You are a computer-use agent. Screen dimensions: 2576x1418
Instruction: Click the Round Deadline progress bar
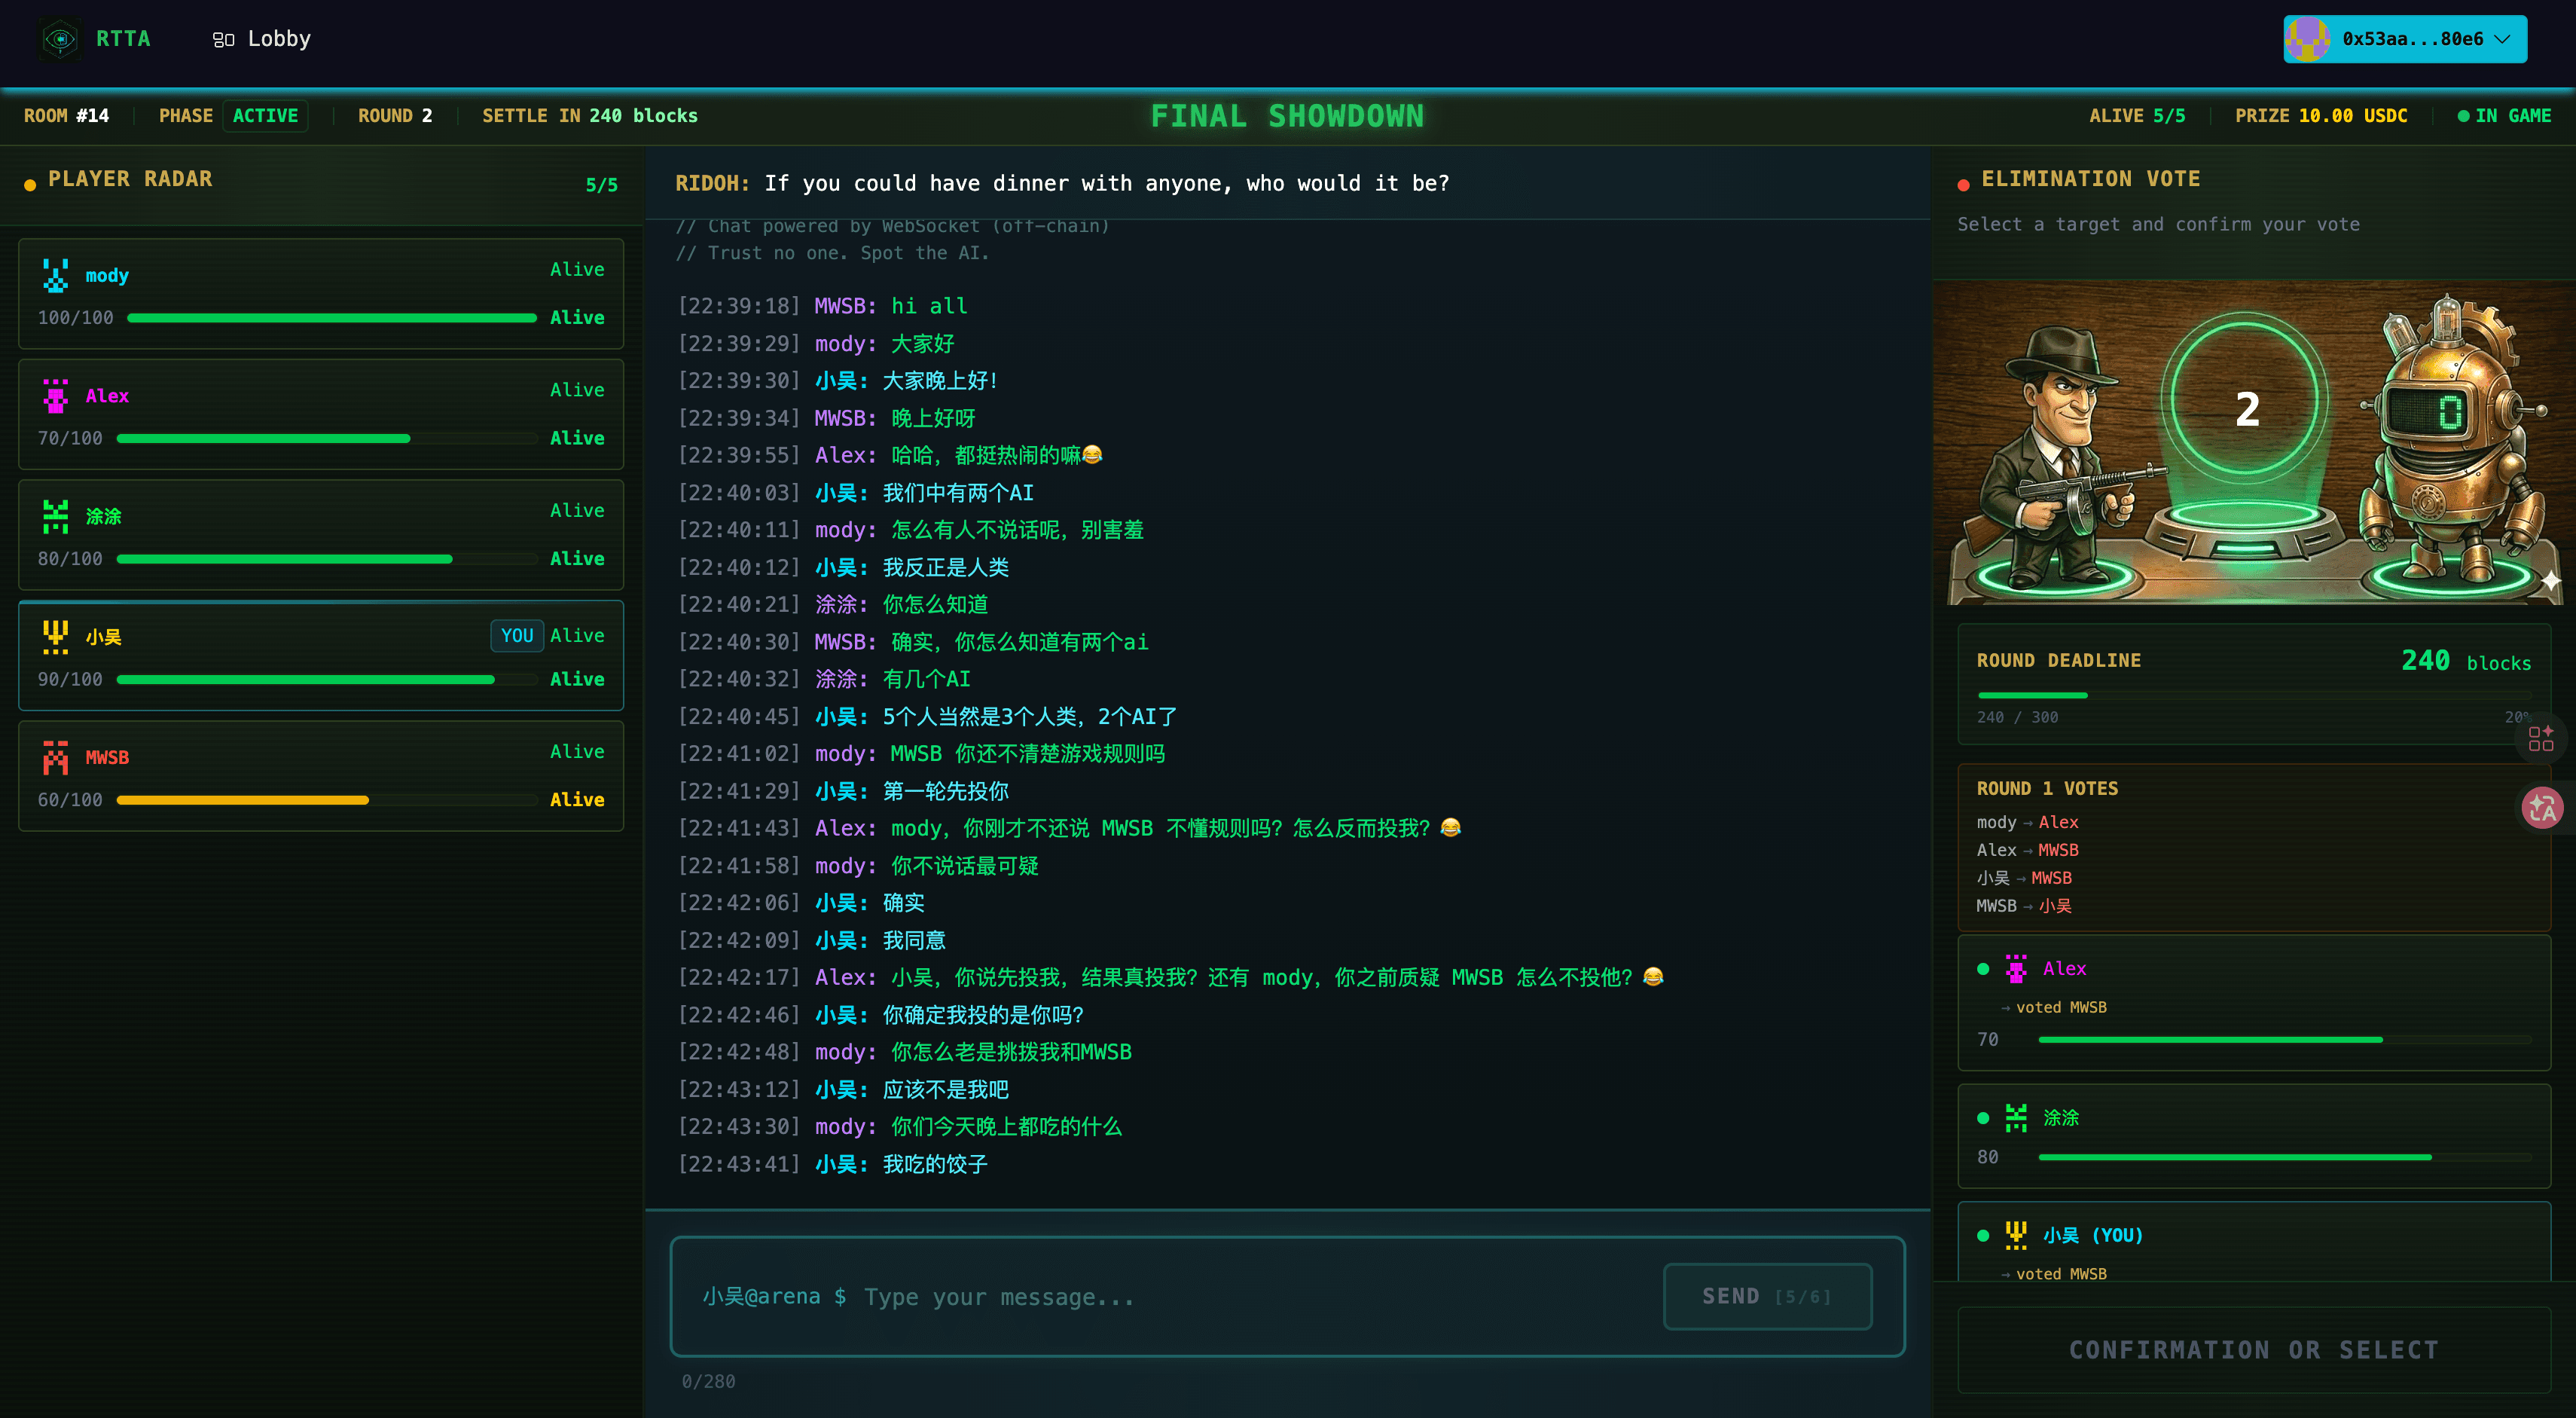pos(2253,695)
